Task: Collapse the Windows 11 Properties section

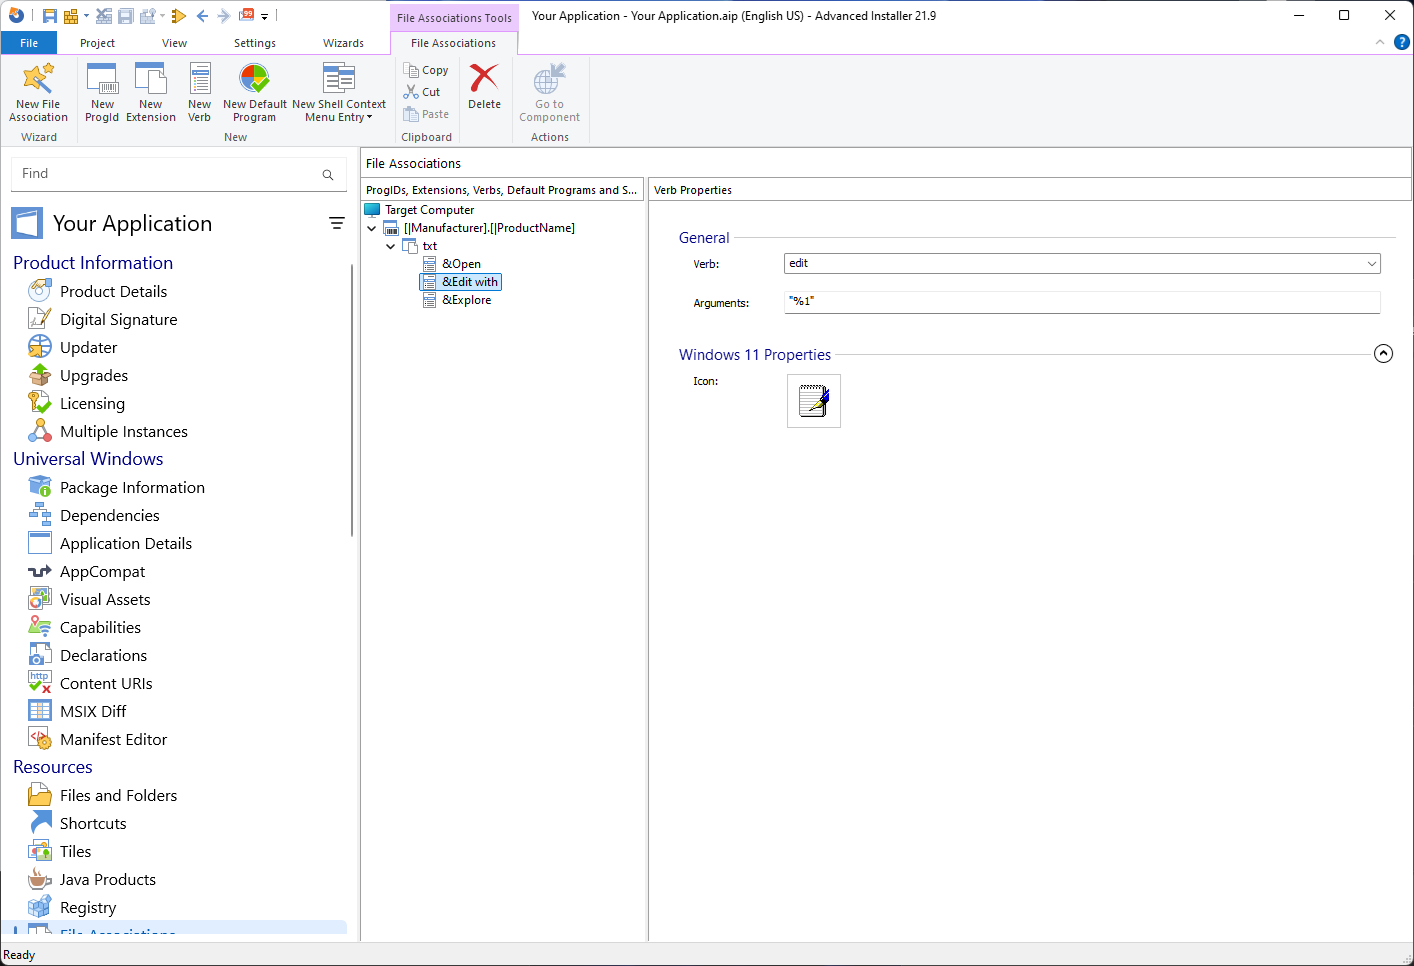Action: [1383, 354]
